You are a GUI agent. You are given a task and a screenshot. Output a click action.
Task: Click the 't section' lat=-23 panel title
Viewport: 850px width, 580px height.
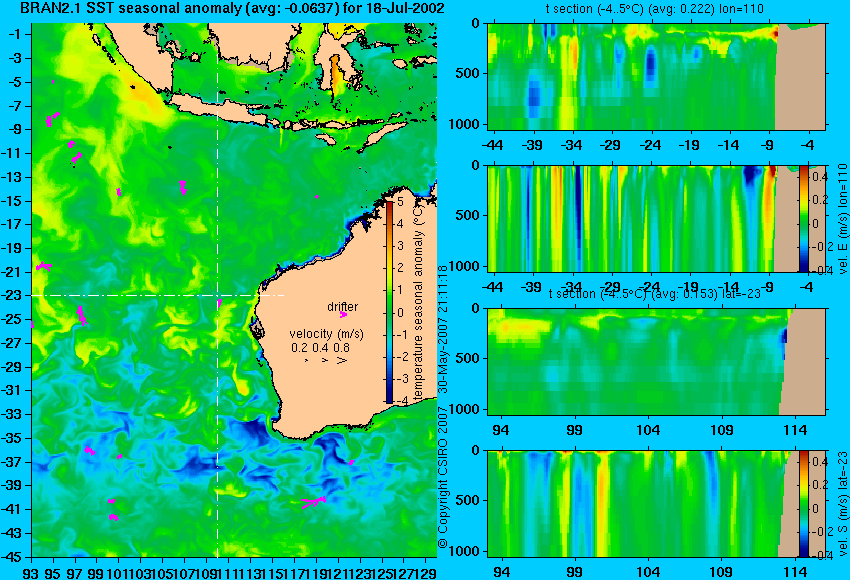[654, 293]
